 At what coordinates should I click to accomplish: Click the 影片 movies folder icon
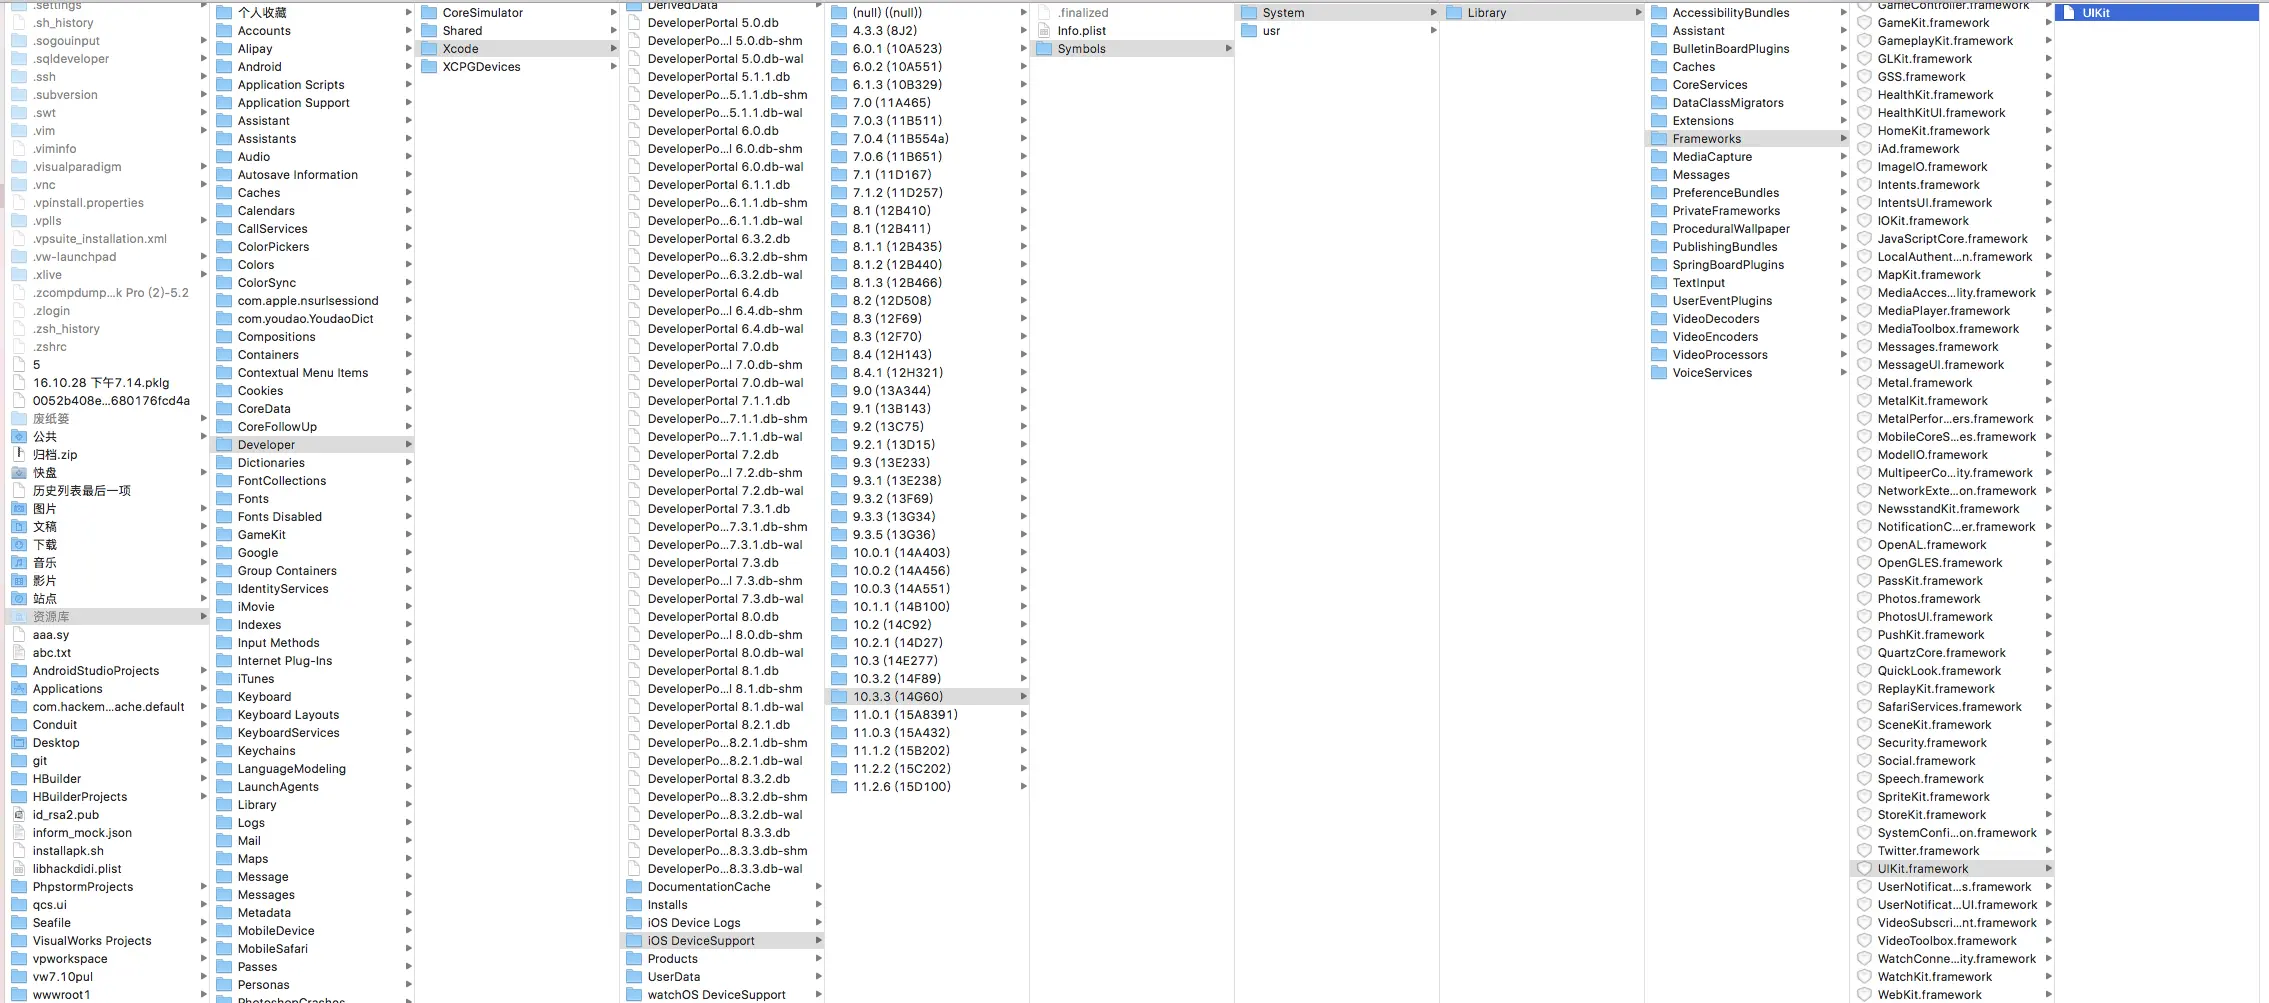[x=19, y=581]
